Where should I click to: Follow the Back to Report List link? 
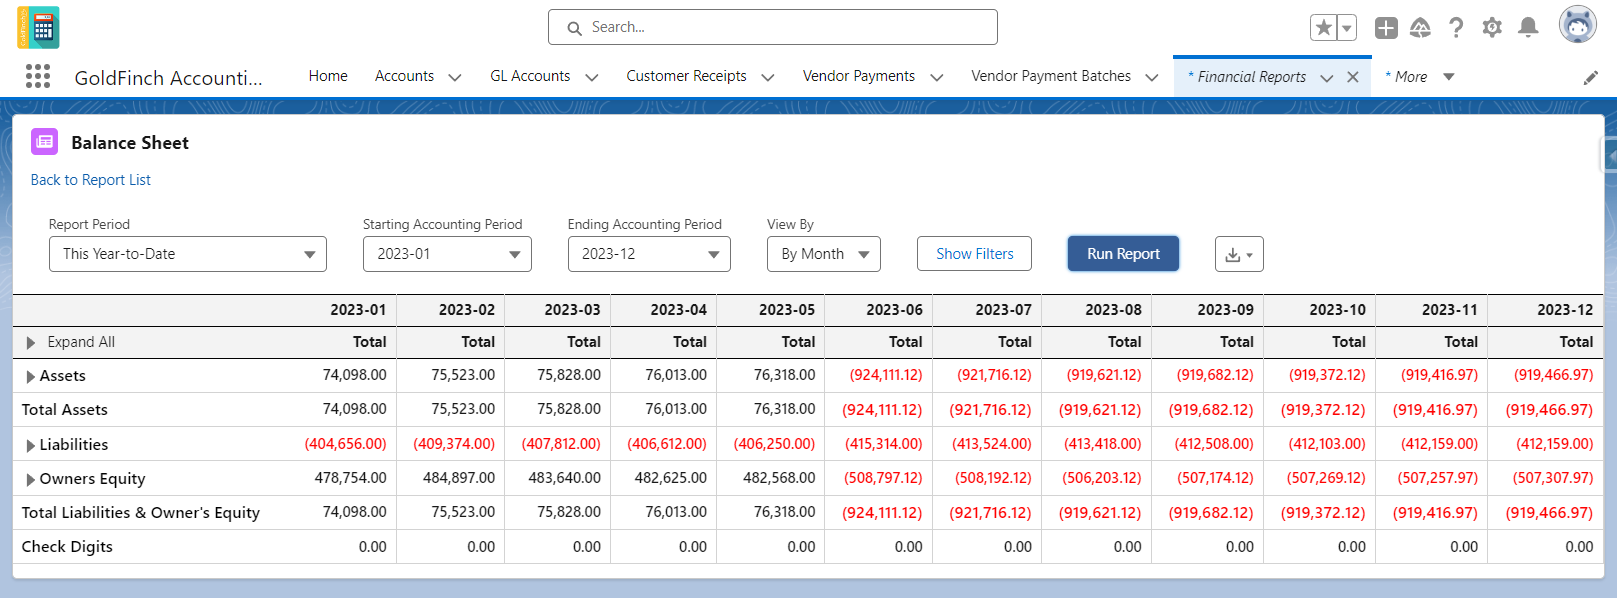coord(91,180)
